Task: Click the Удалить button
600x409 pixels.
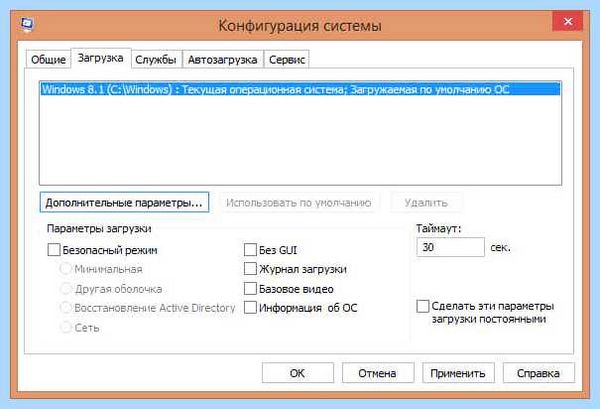Action: click(426, 202)
